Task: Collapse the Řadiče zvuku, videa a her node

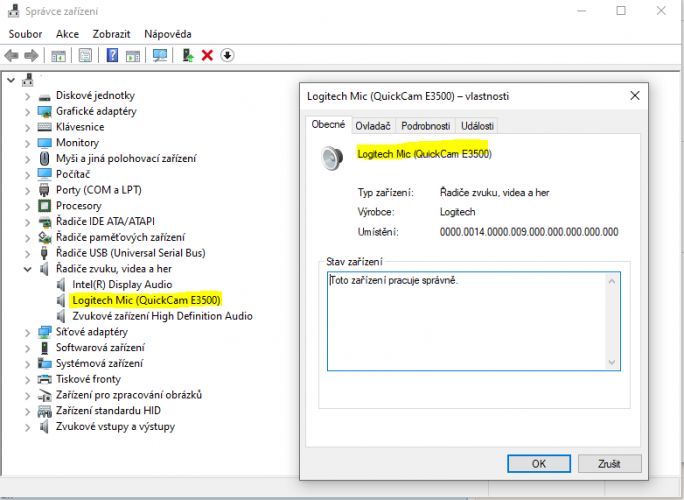Action: click(x=27, y=269)
